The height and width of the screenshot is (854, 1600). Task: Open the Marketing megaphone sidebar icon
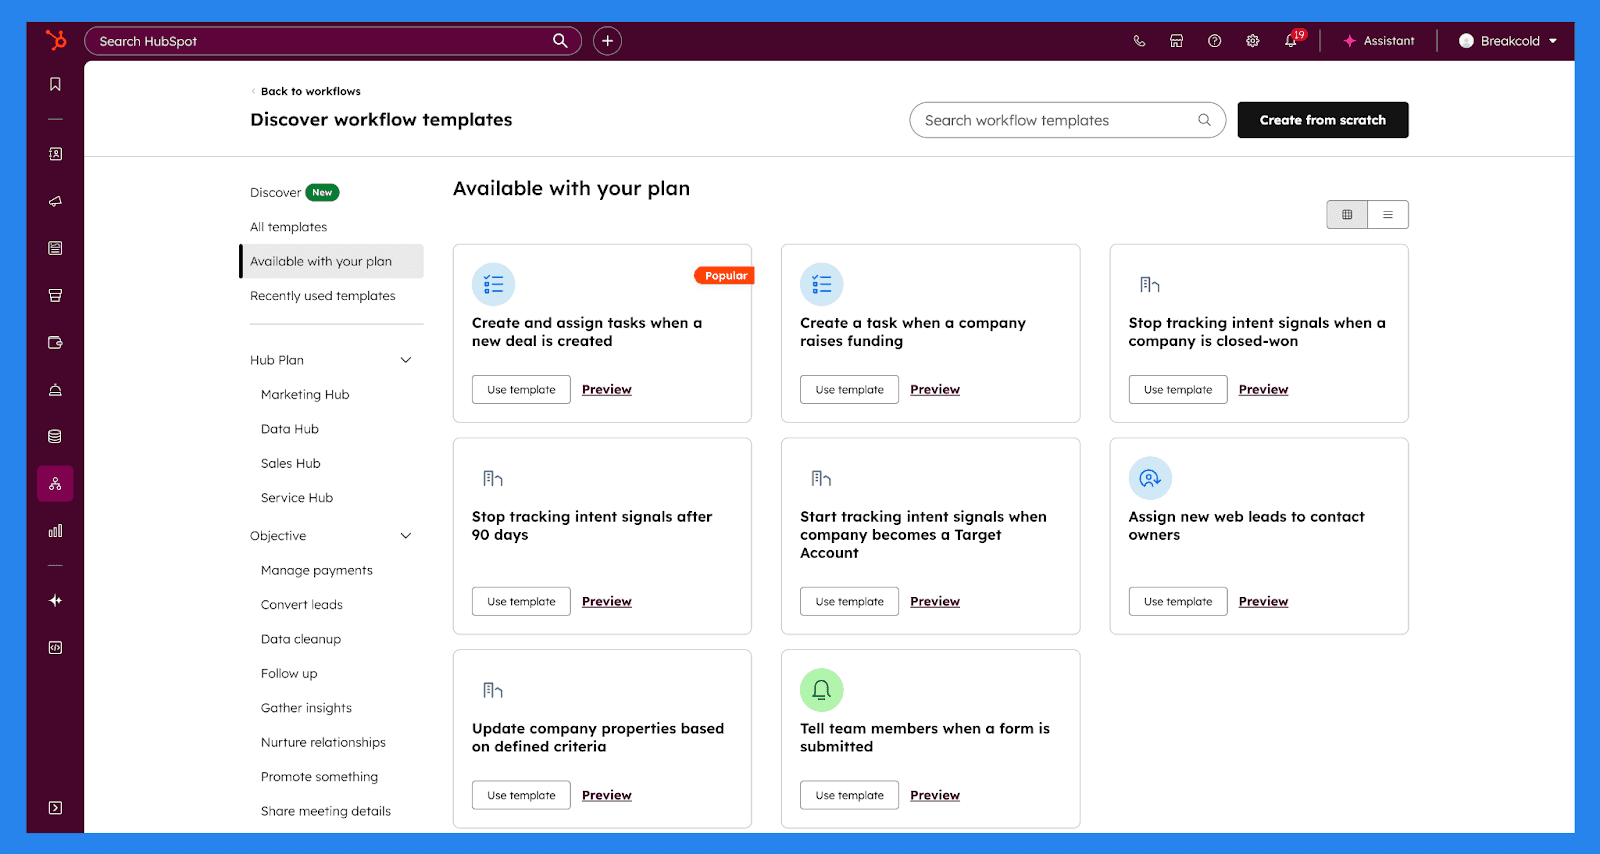click(55, 201)
